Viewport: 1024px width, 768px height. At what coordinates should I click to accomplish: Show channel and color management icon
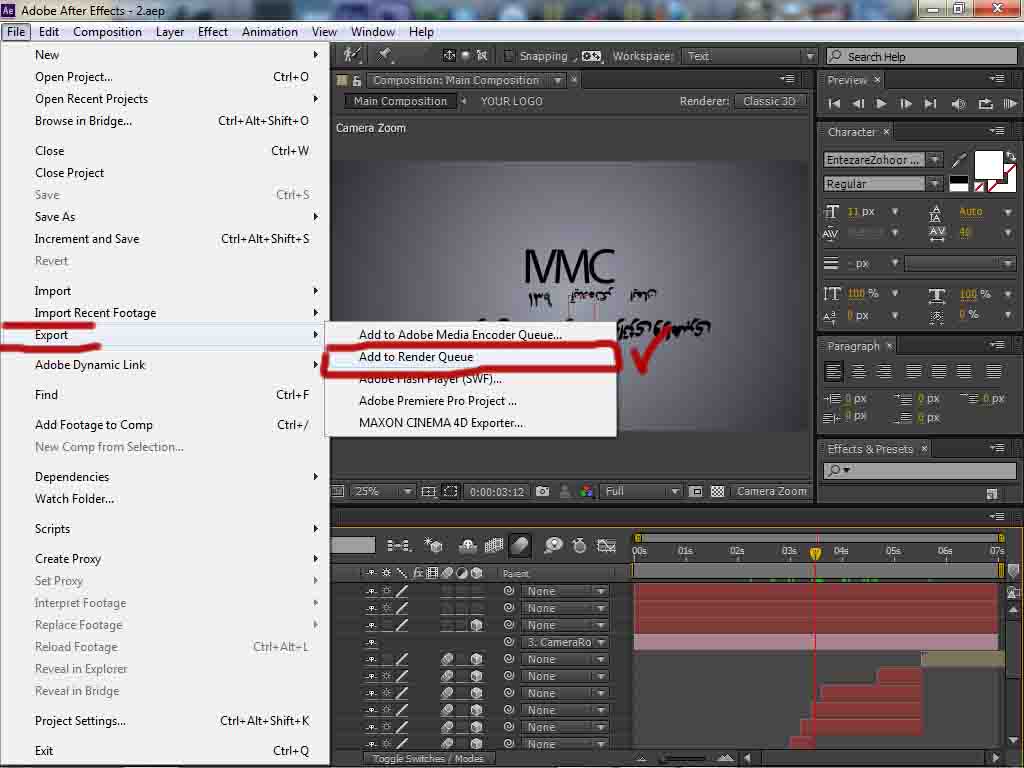[586, 492]
